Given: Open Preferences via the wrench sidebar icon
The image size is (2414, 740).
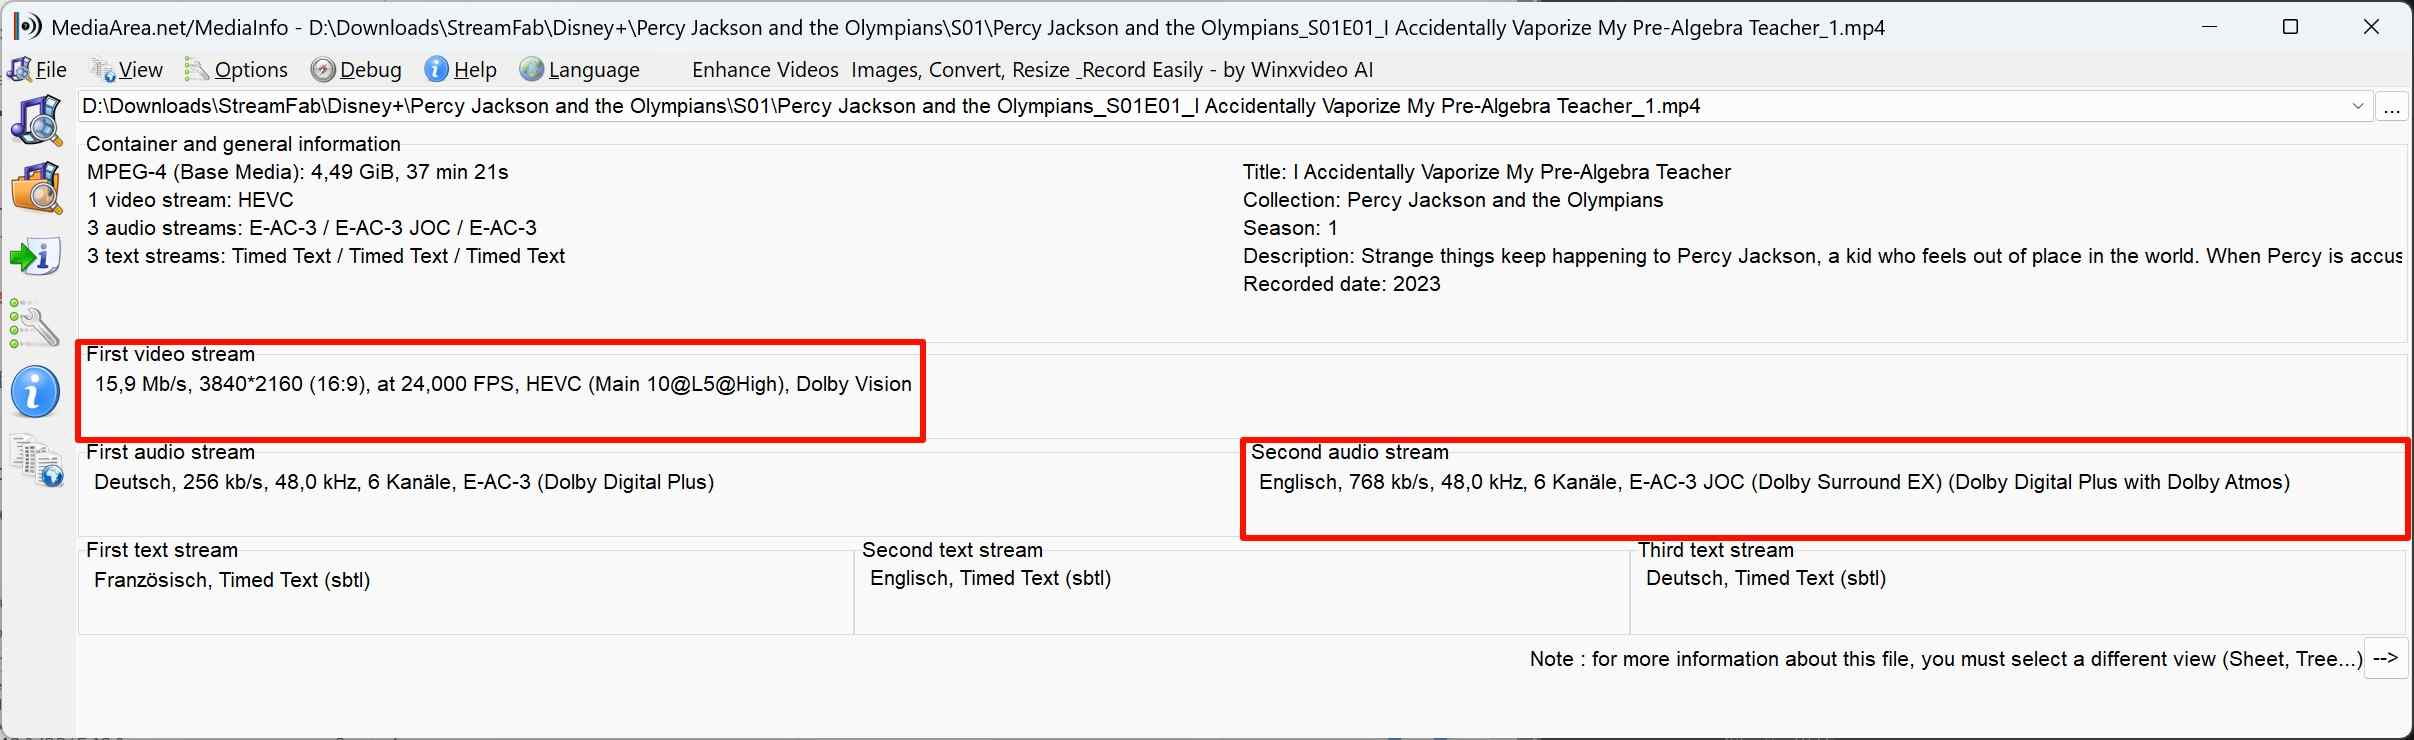Looking at the screenshot, I should click(x=35, y=324).
